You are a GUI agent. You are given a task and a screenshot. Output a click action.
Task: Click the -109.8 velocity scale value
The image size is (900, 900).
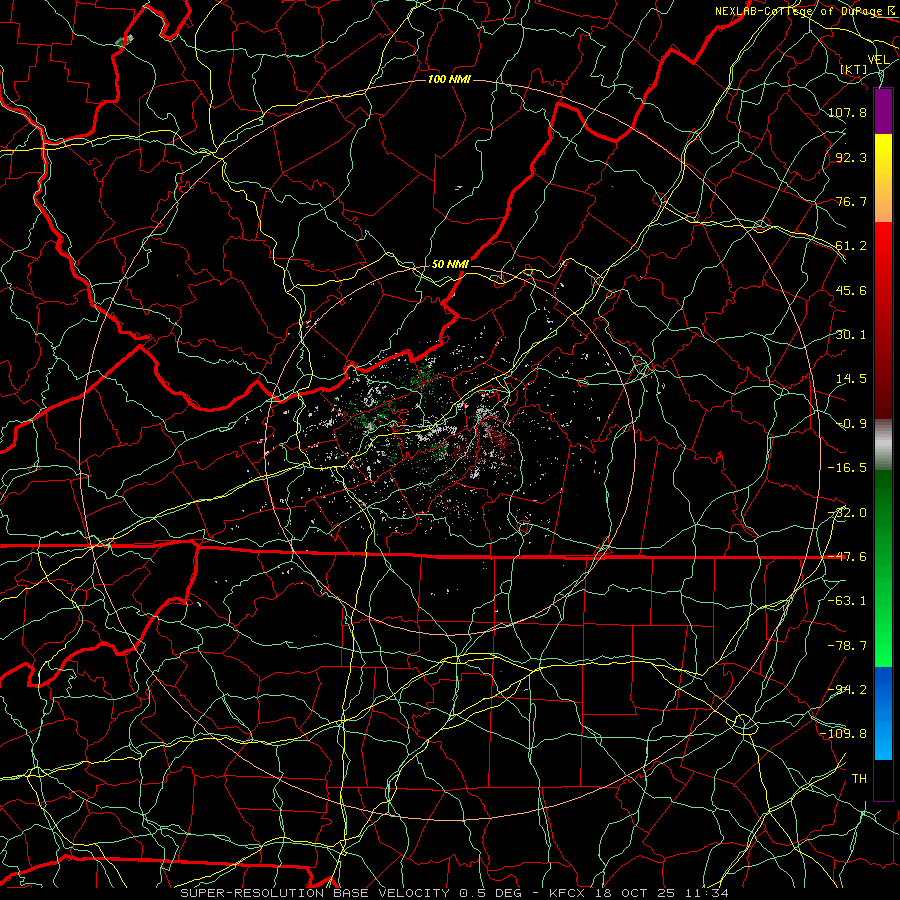click(x=844, y=734)
